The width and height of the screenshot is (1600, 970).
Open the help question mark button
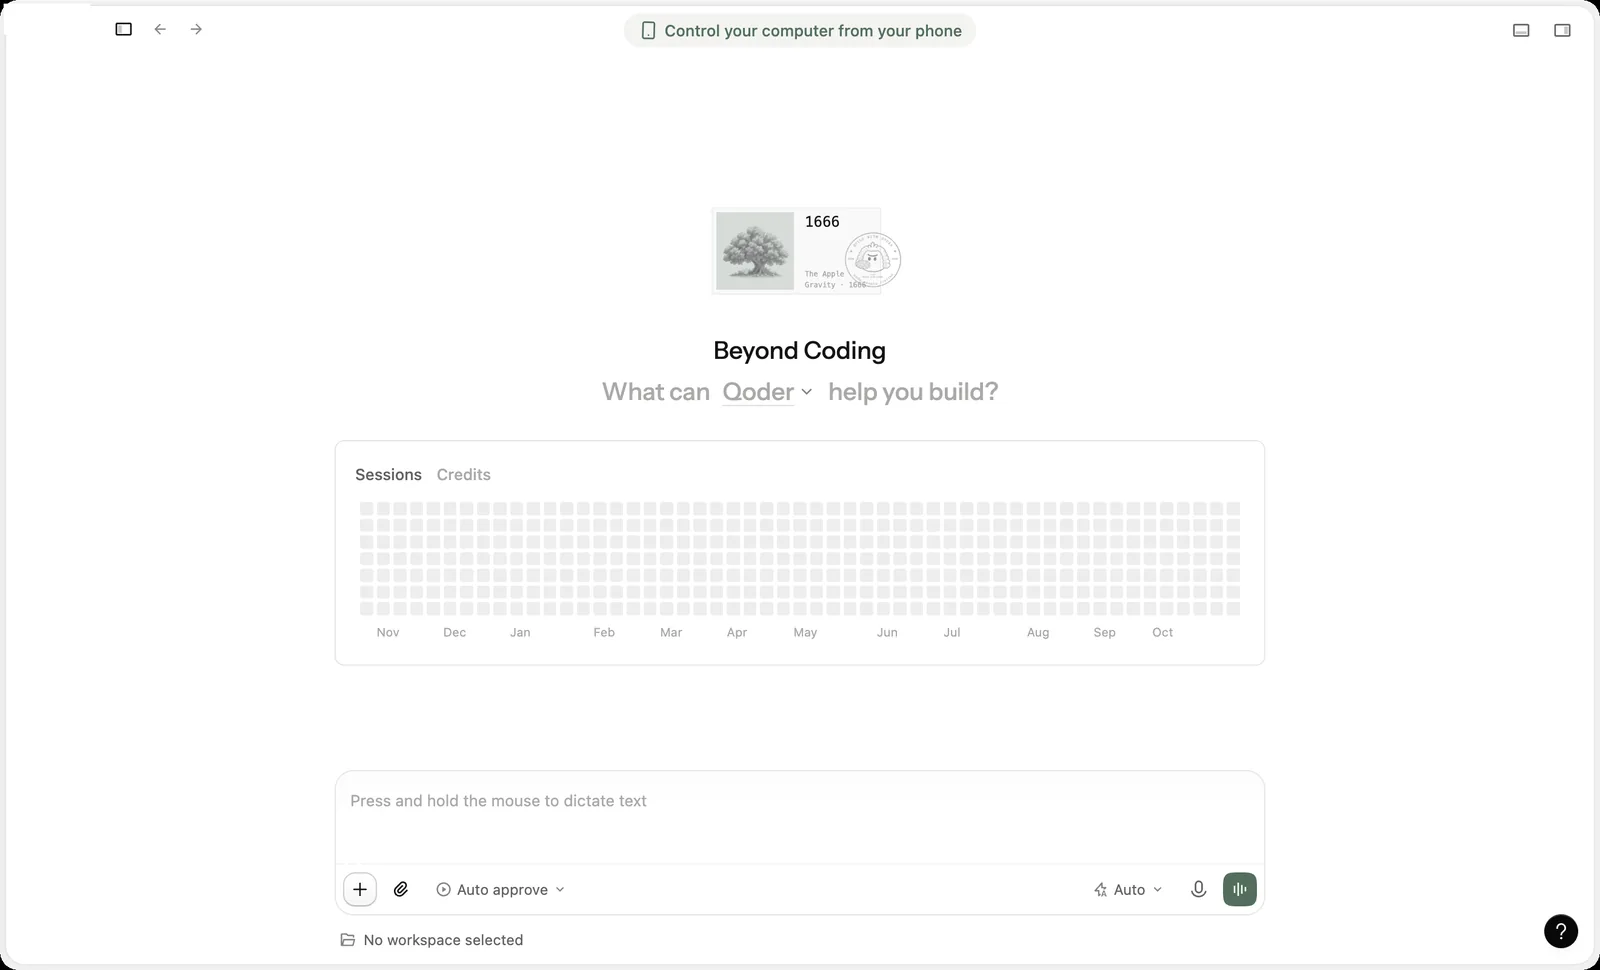click(1561, 931)
